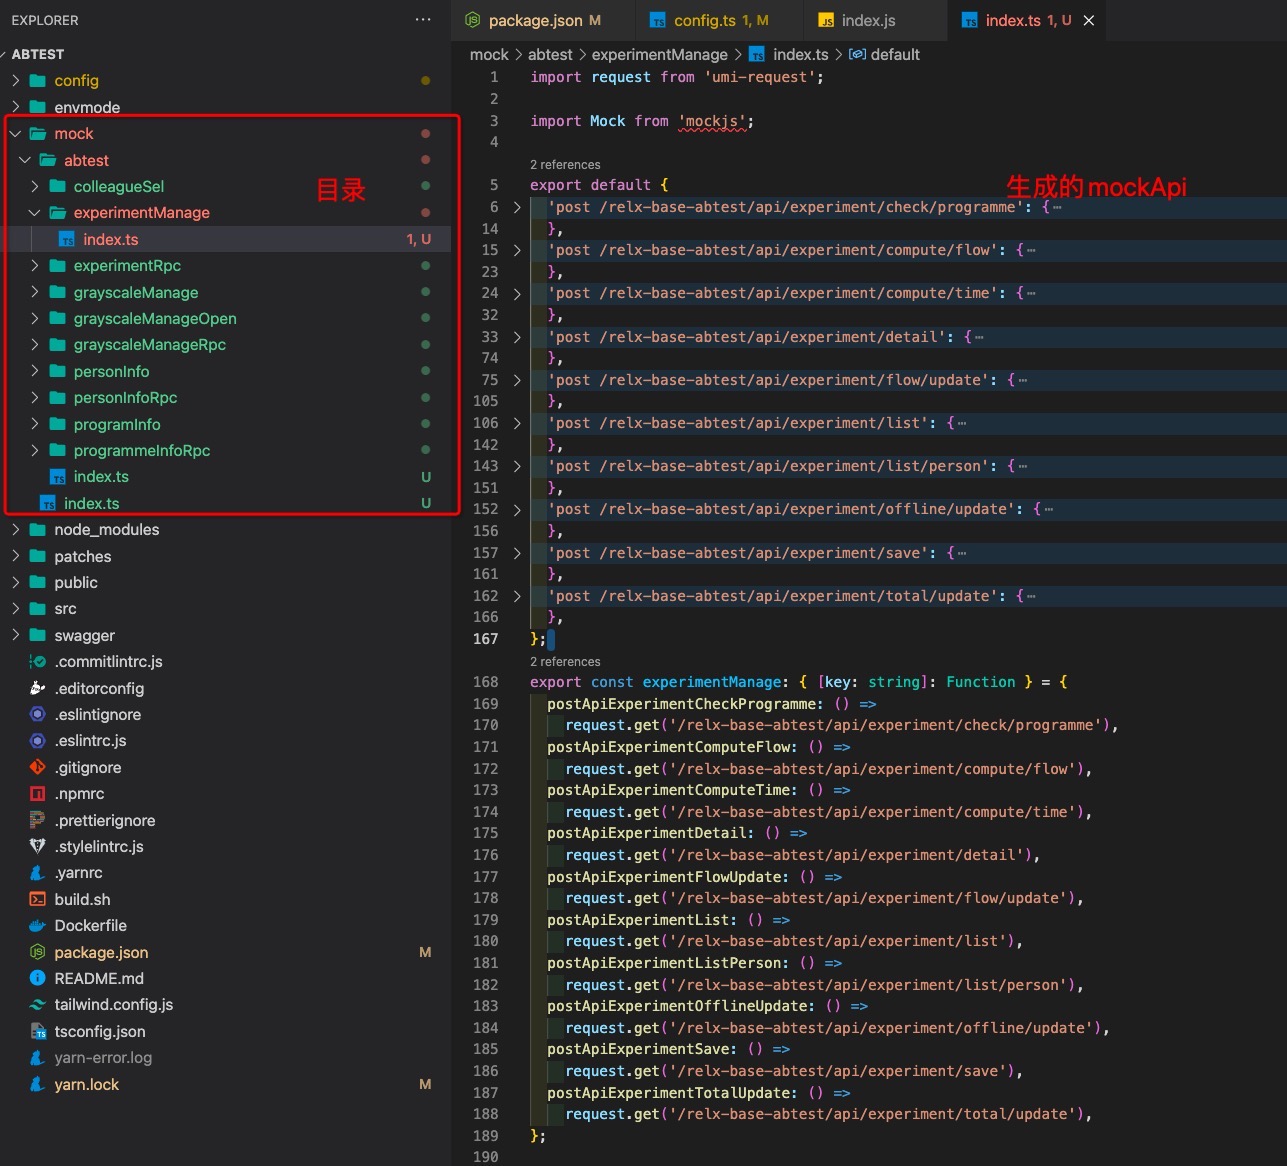Switch to the config.ts tab

705,20
